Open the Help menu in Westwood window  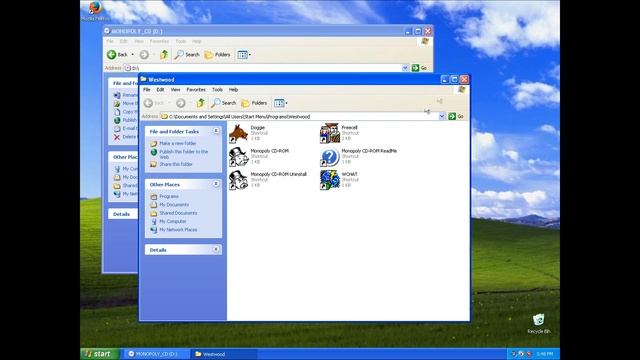(233, 89)
